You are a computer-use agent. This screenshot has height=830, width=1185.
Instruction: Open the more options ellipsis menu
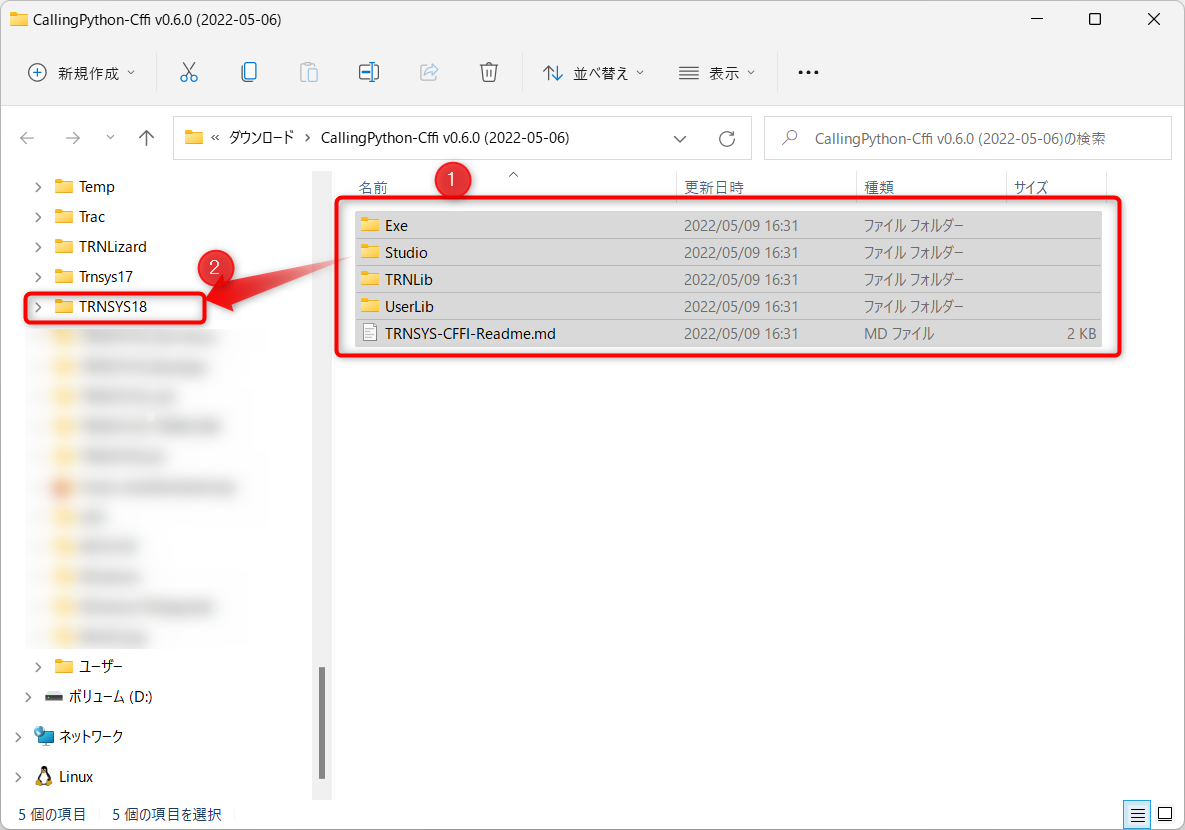pyautogui.click(x=808, y=73)
